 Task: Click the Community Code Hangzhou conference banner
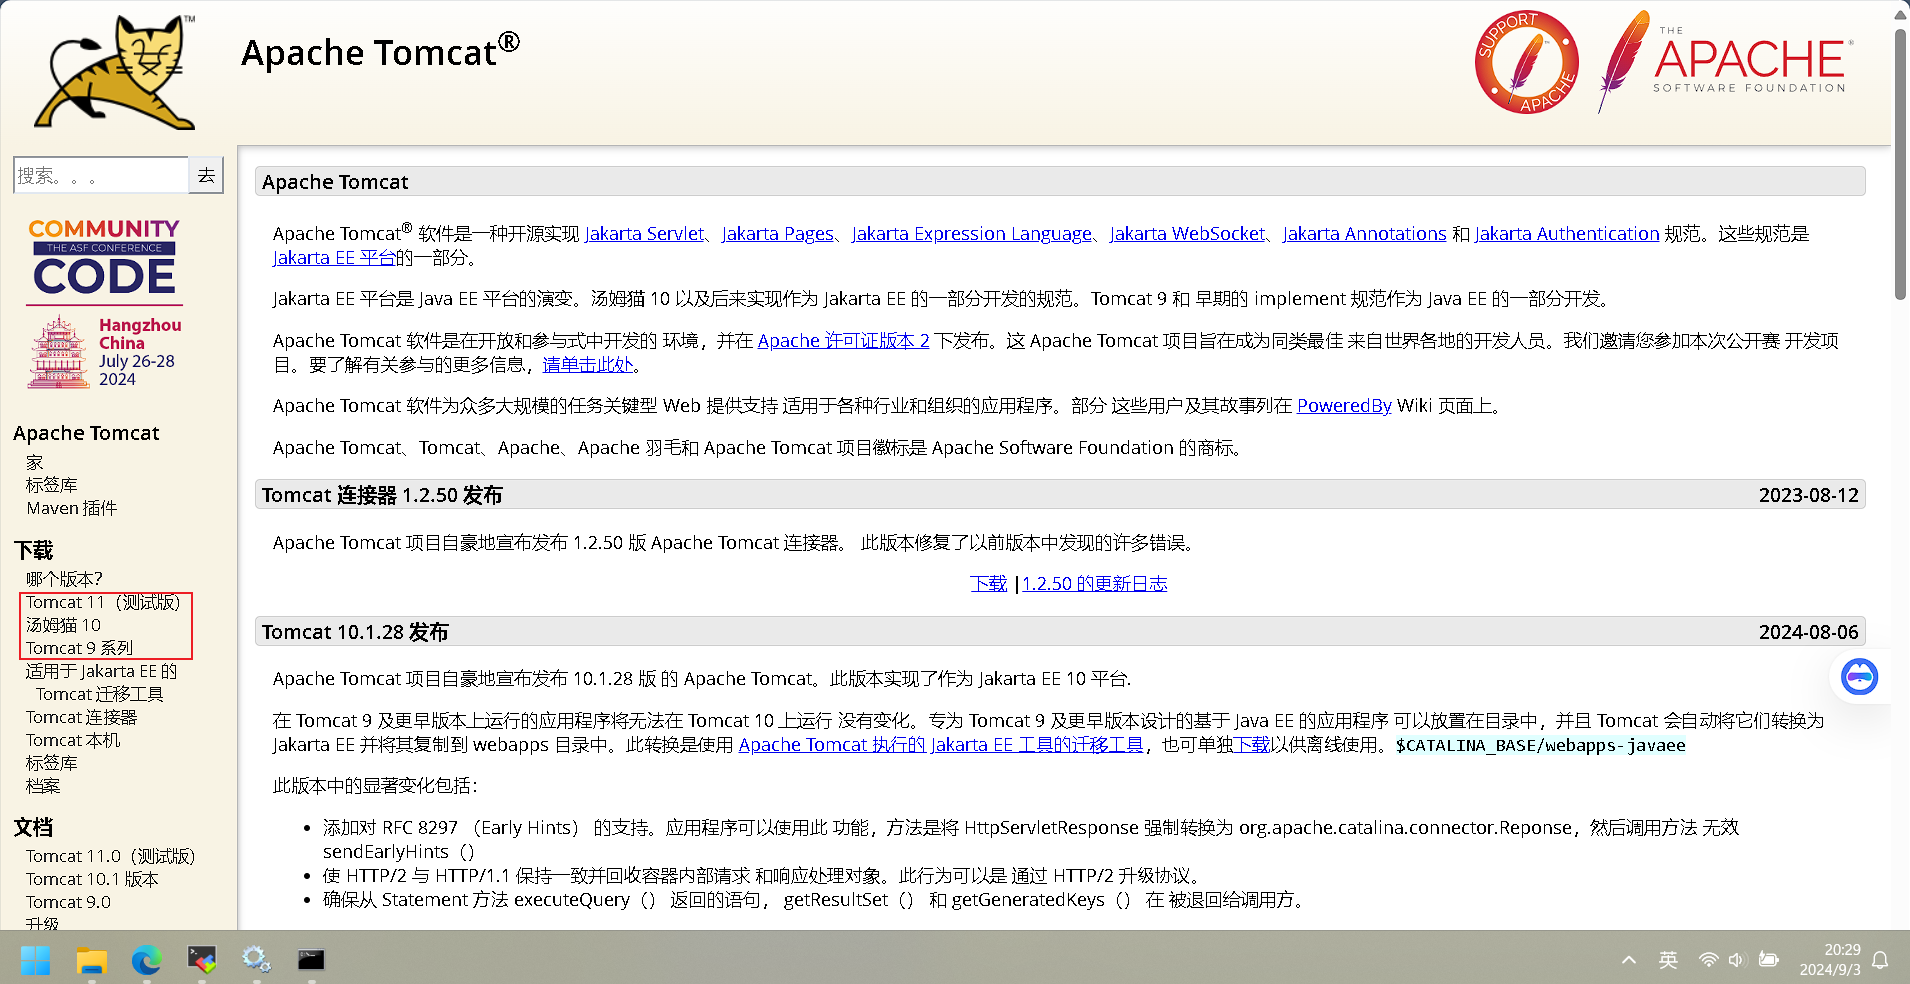[105, 303]
